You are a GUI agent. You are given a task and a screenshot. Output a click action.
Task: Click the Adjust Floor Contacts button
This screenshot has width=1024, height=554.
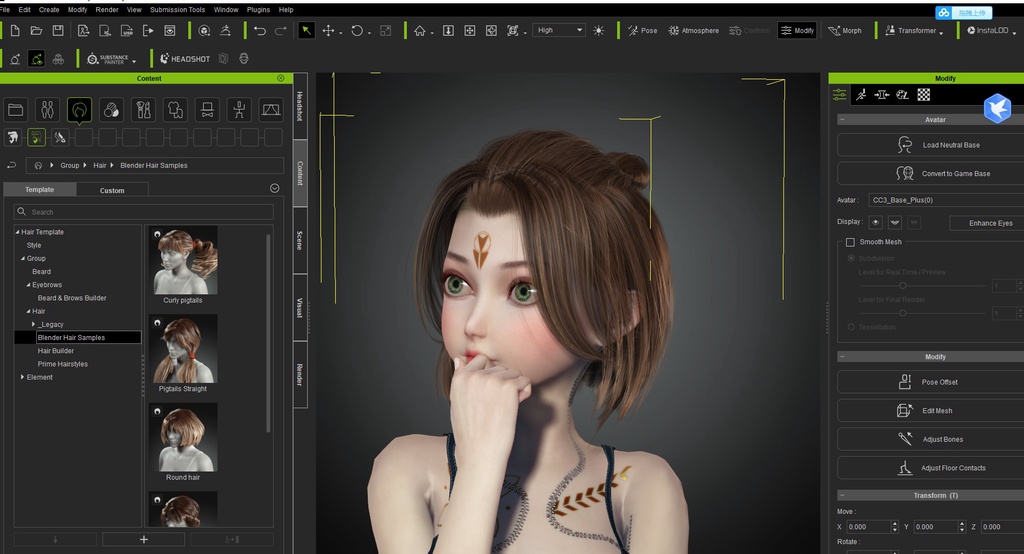point(931,468)
